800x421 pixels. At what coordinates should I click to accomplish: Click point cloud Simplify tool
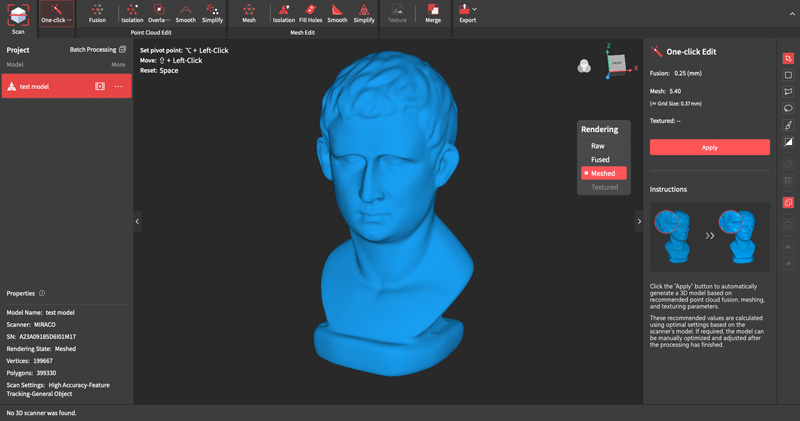[212, 14]
